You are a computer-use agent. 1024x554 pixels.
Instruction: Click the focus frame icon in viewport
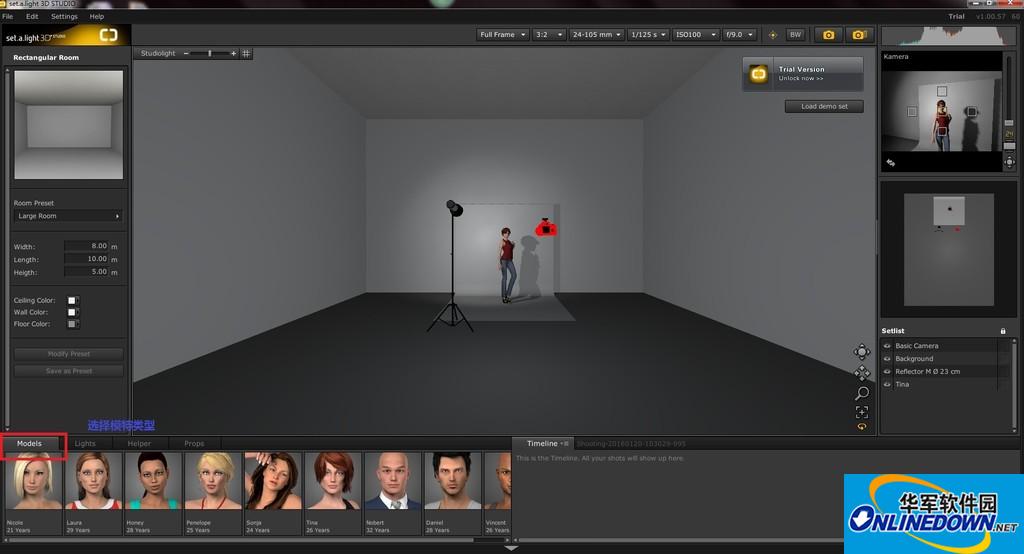coord(861,412)
